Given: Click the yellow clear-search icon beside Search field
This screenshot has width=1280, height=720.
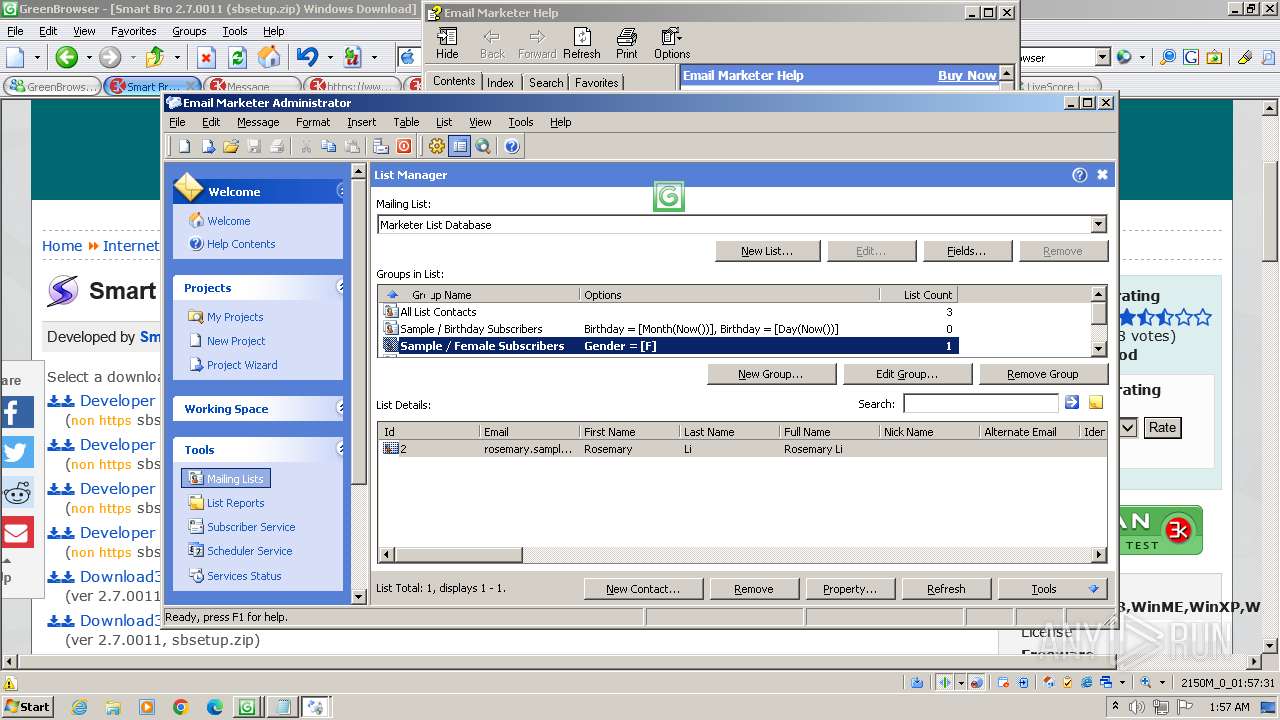Looking at the screenshot, I should (1096, 403).
